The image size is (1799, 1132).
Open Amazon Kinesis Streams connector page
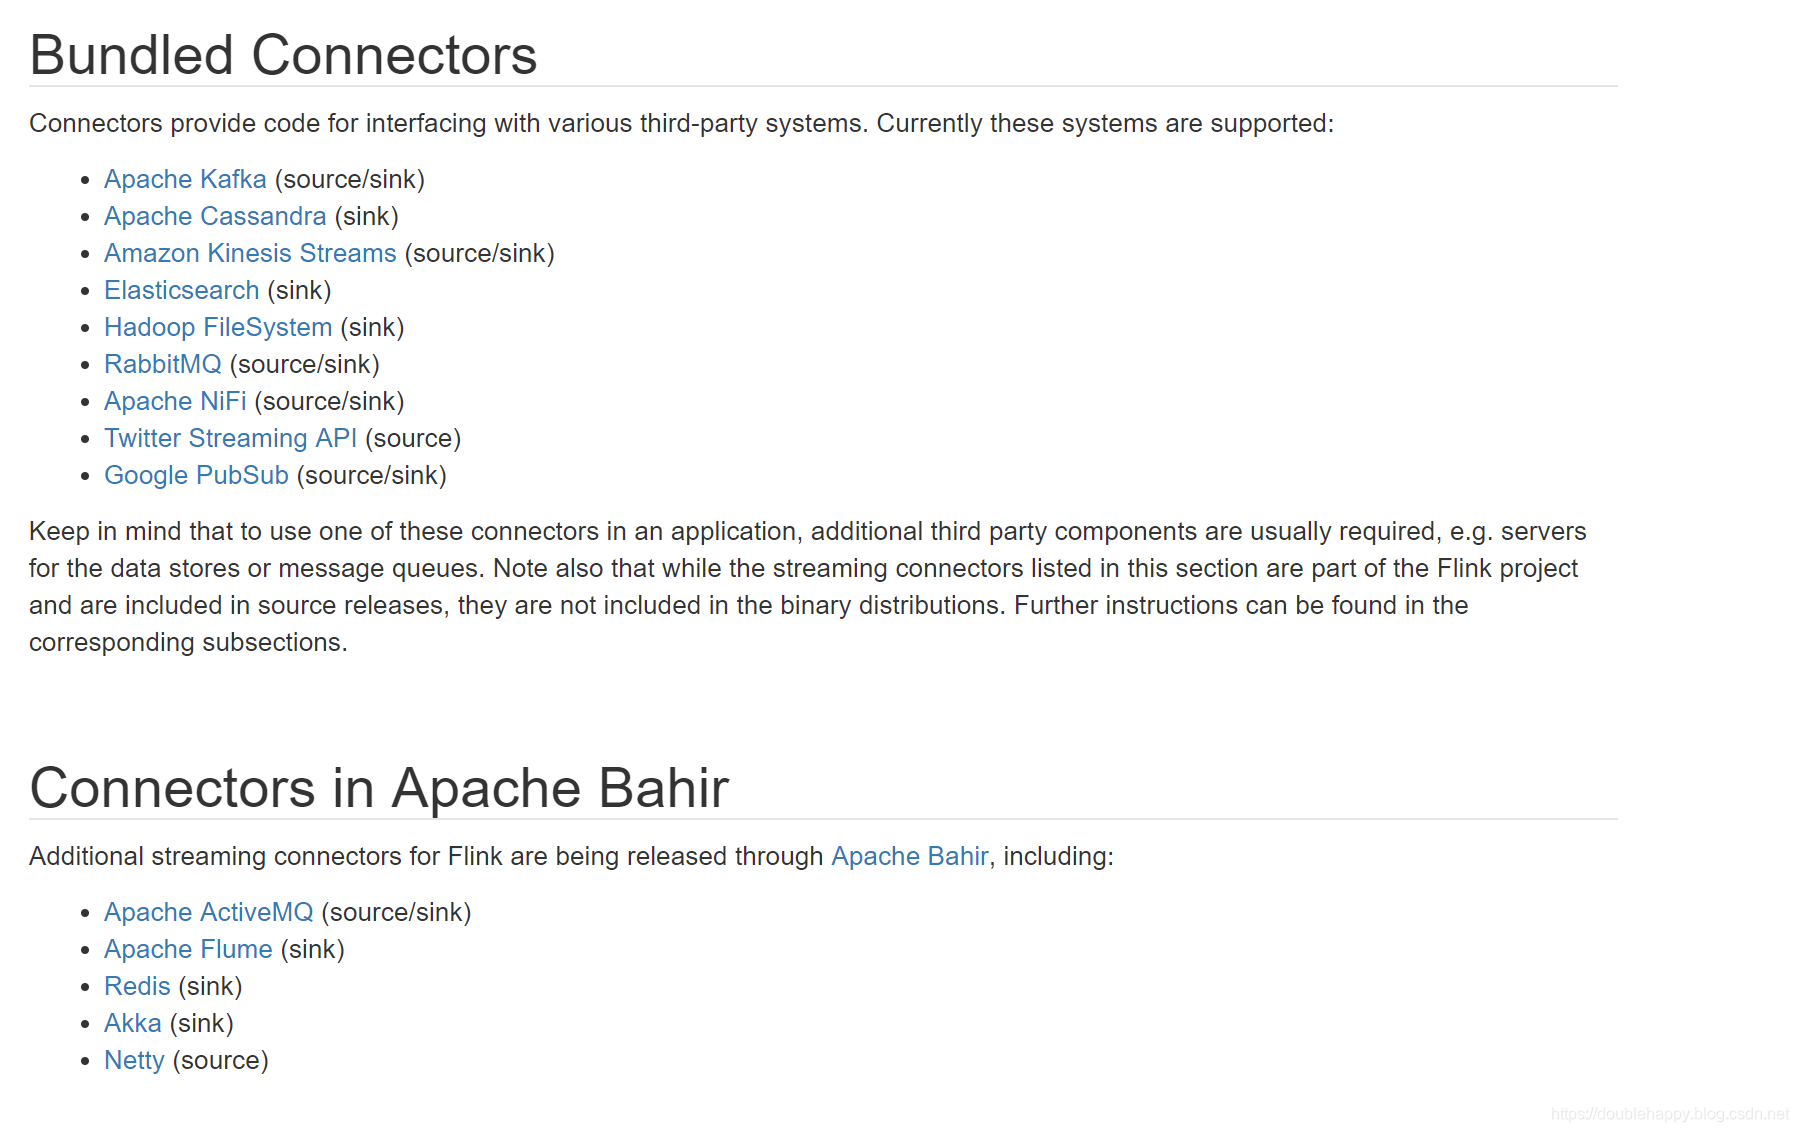[250, 253]
